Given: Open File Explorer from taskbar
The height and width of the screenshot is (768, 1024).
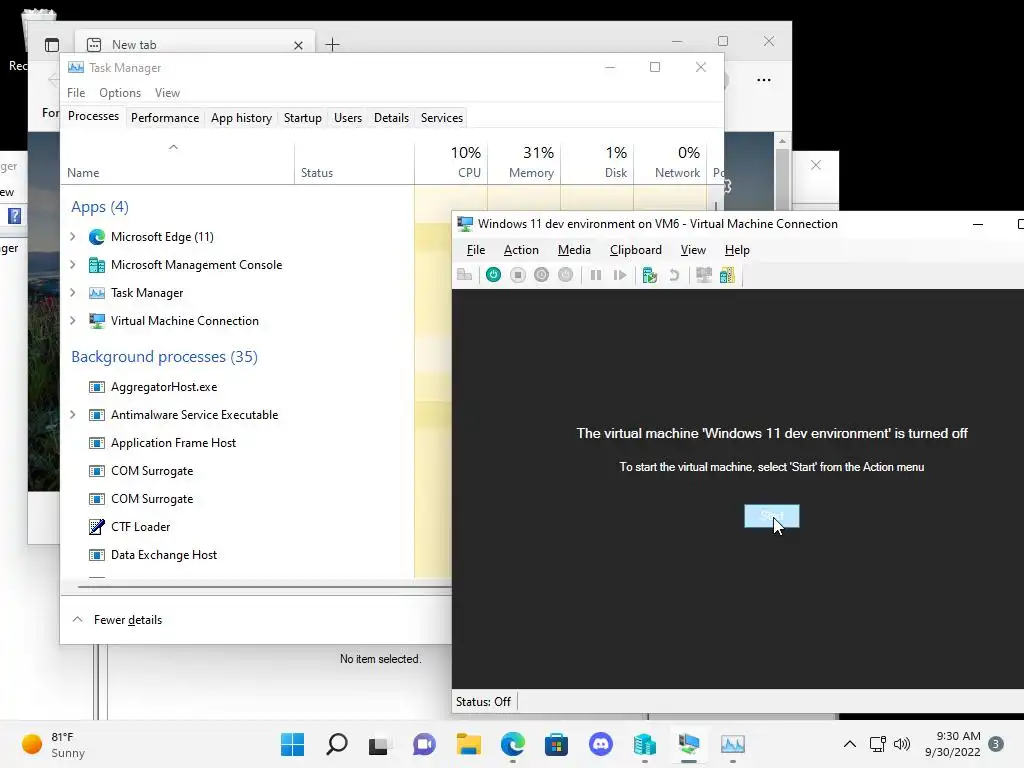Looking at the screenshot, I should coord(468,744).
